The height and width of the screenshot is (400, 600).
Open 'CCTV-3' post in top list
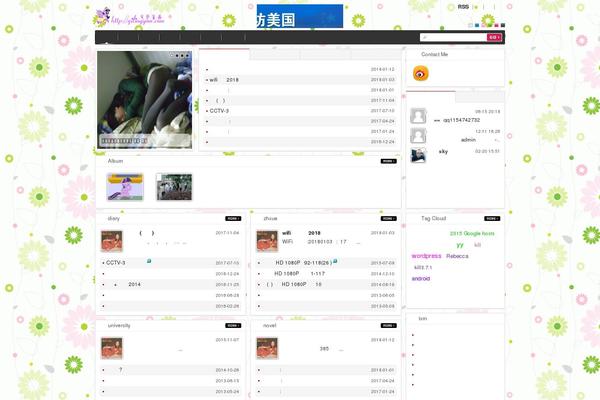(219, 111)
